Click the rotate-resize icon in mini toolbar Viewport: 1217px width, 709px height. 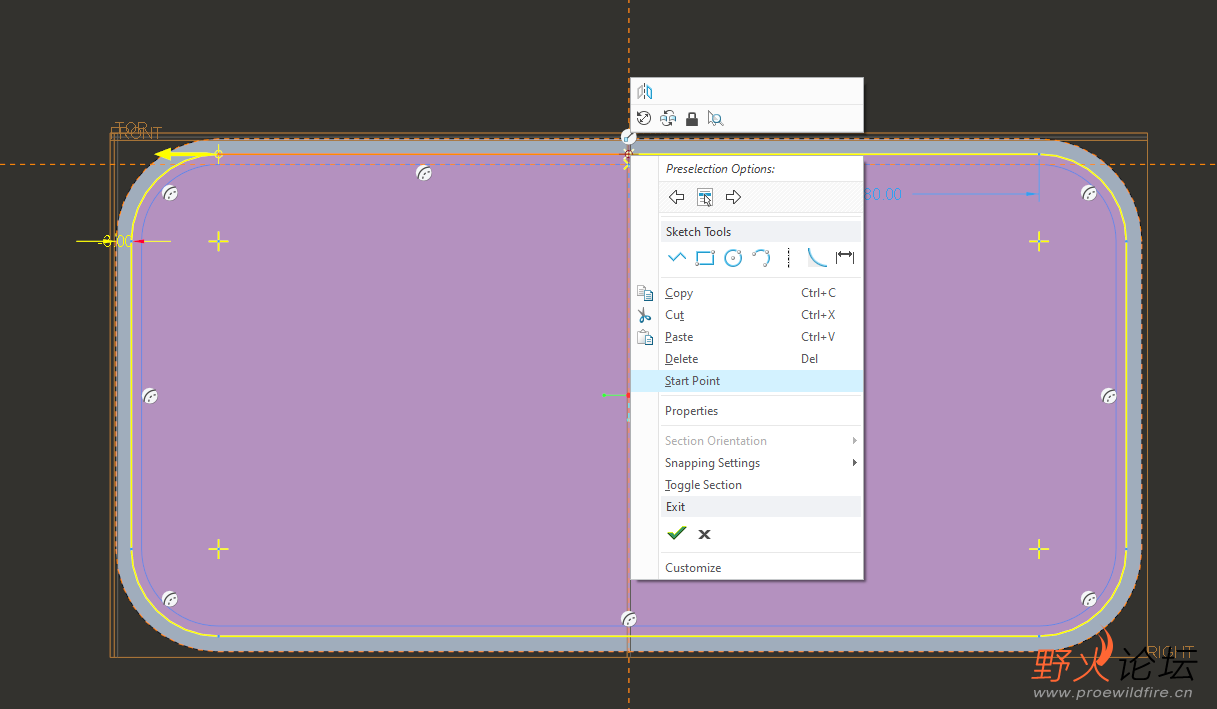[x=644, y=118]
